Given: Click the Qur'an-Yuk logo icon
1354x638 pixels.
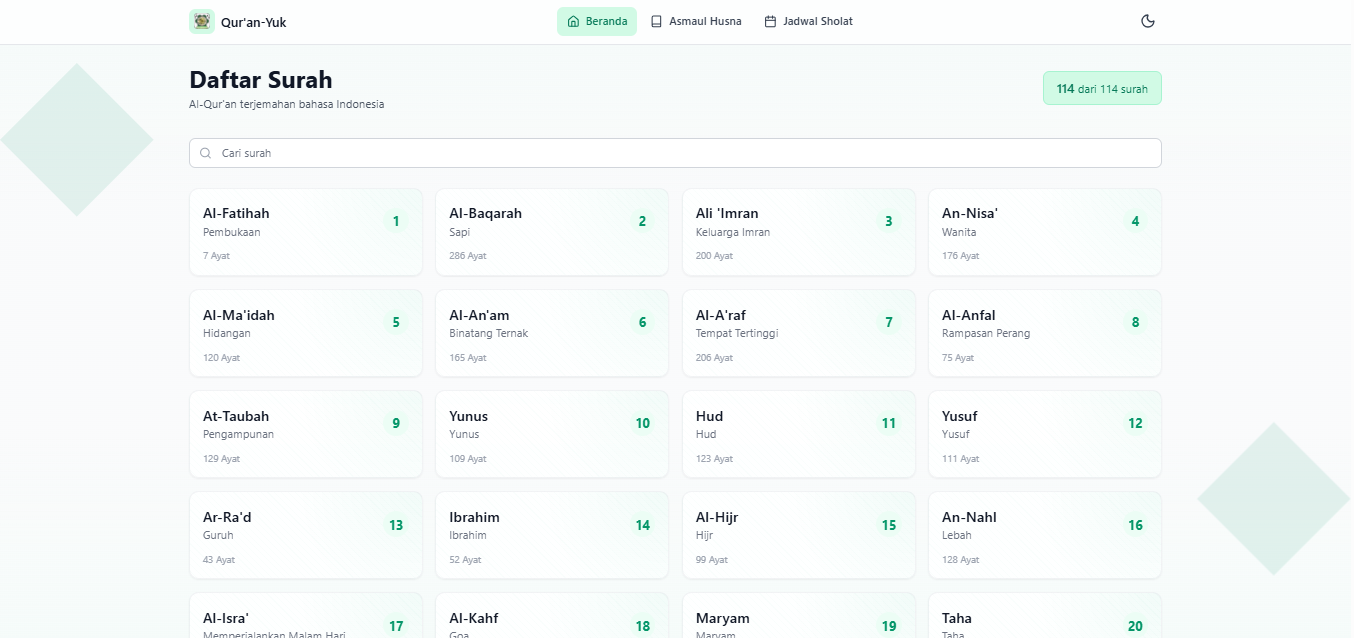Looking at the screenshot, I should pyautogui.click(x=202, y=21).
